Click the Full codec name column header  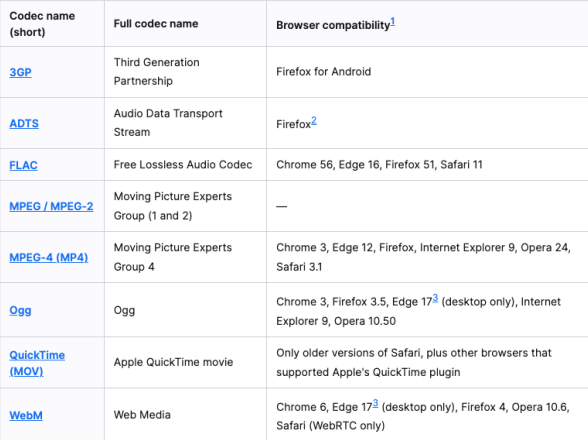pyautogui.click(x=156, y=24)
